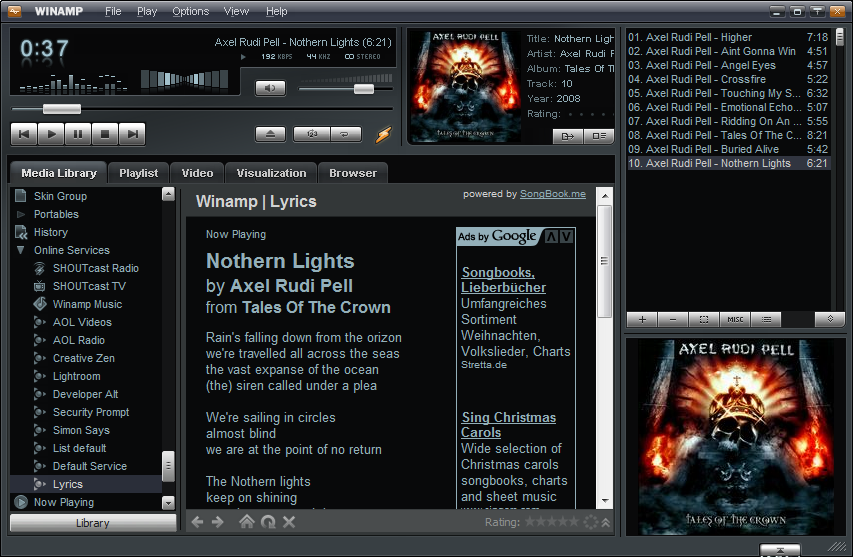
Task: Switch to the Playlist tab
Action: [x=139, y=173]
